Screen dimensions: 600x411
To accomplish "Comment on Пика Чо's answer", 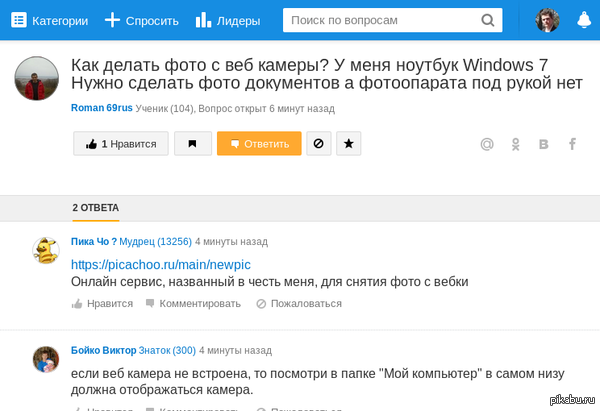I will [193, 303].
